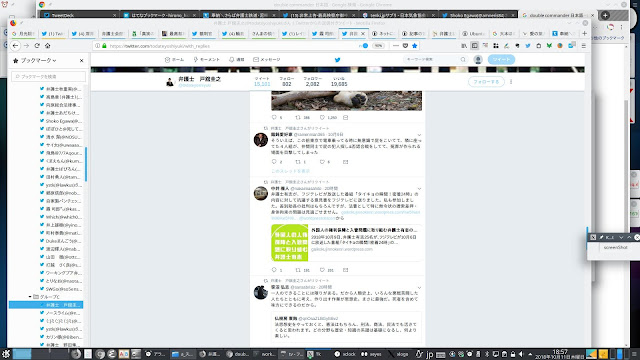Expand the dropdown chevron on the last tweet
This screenshot has width=640, height=360.
tap(419, 288)
